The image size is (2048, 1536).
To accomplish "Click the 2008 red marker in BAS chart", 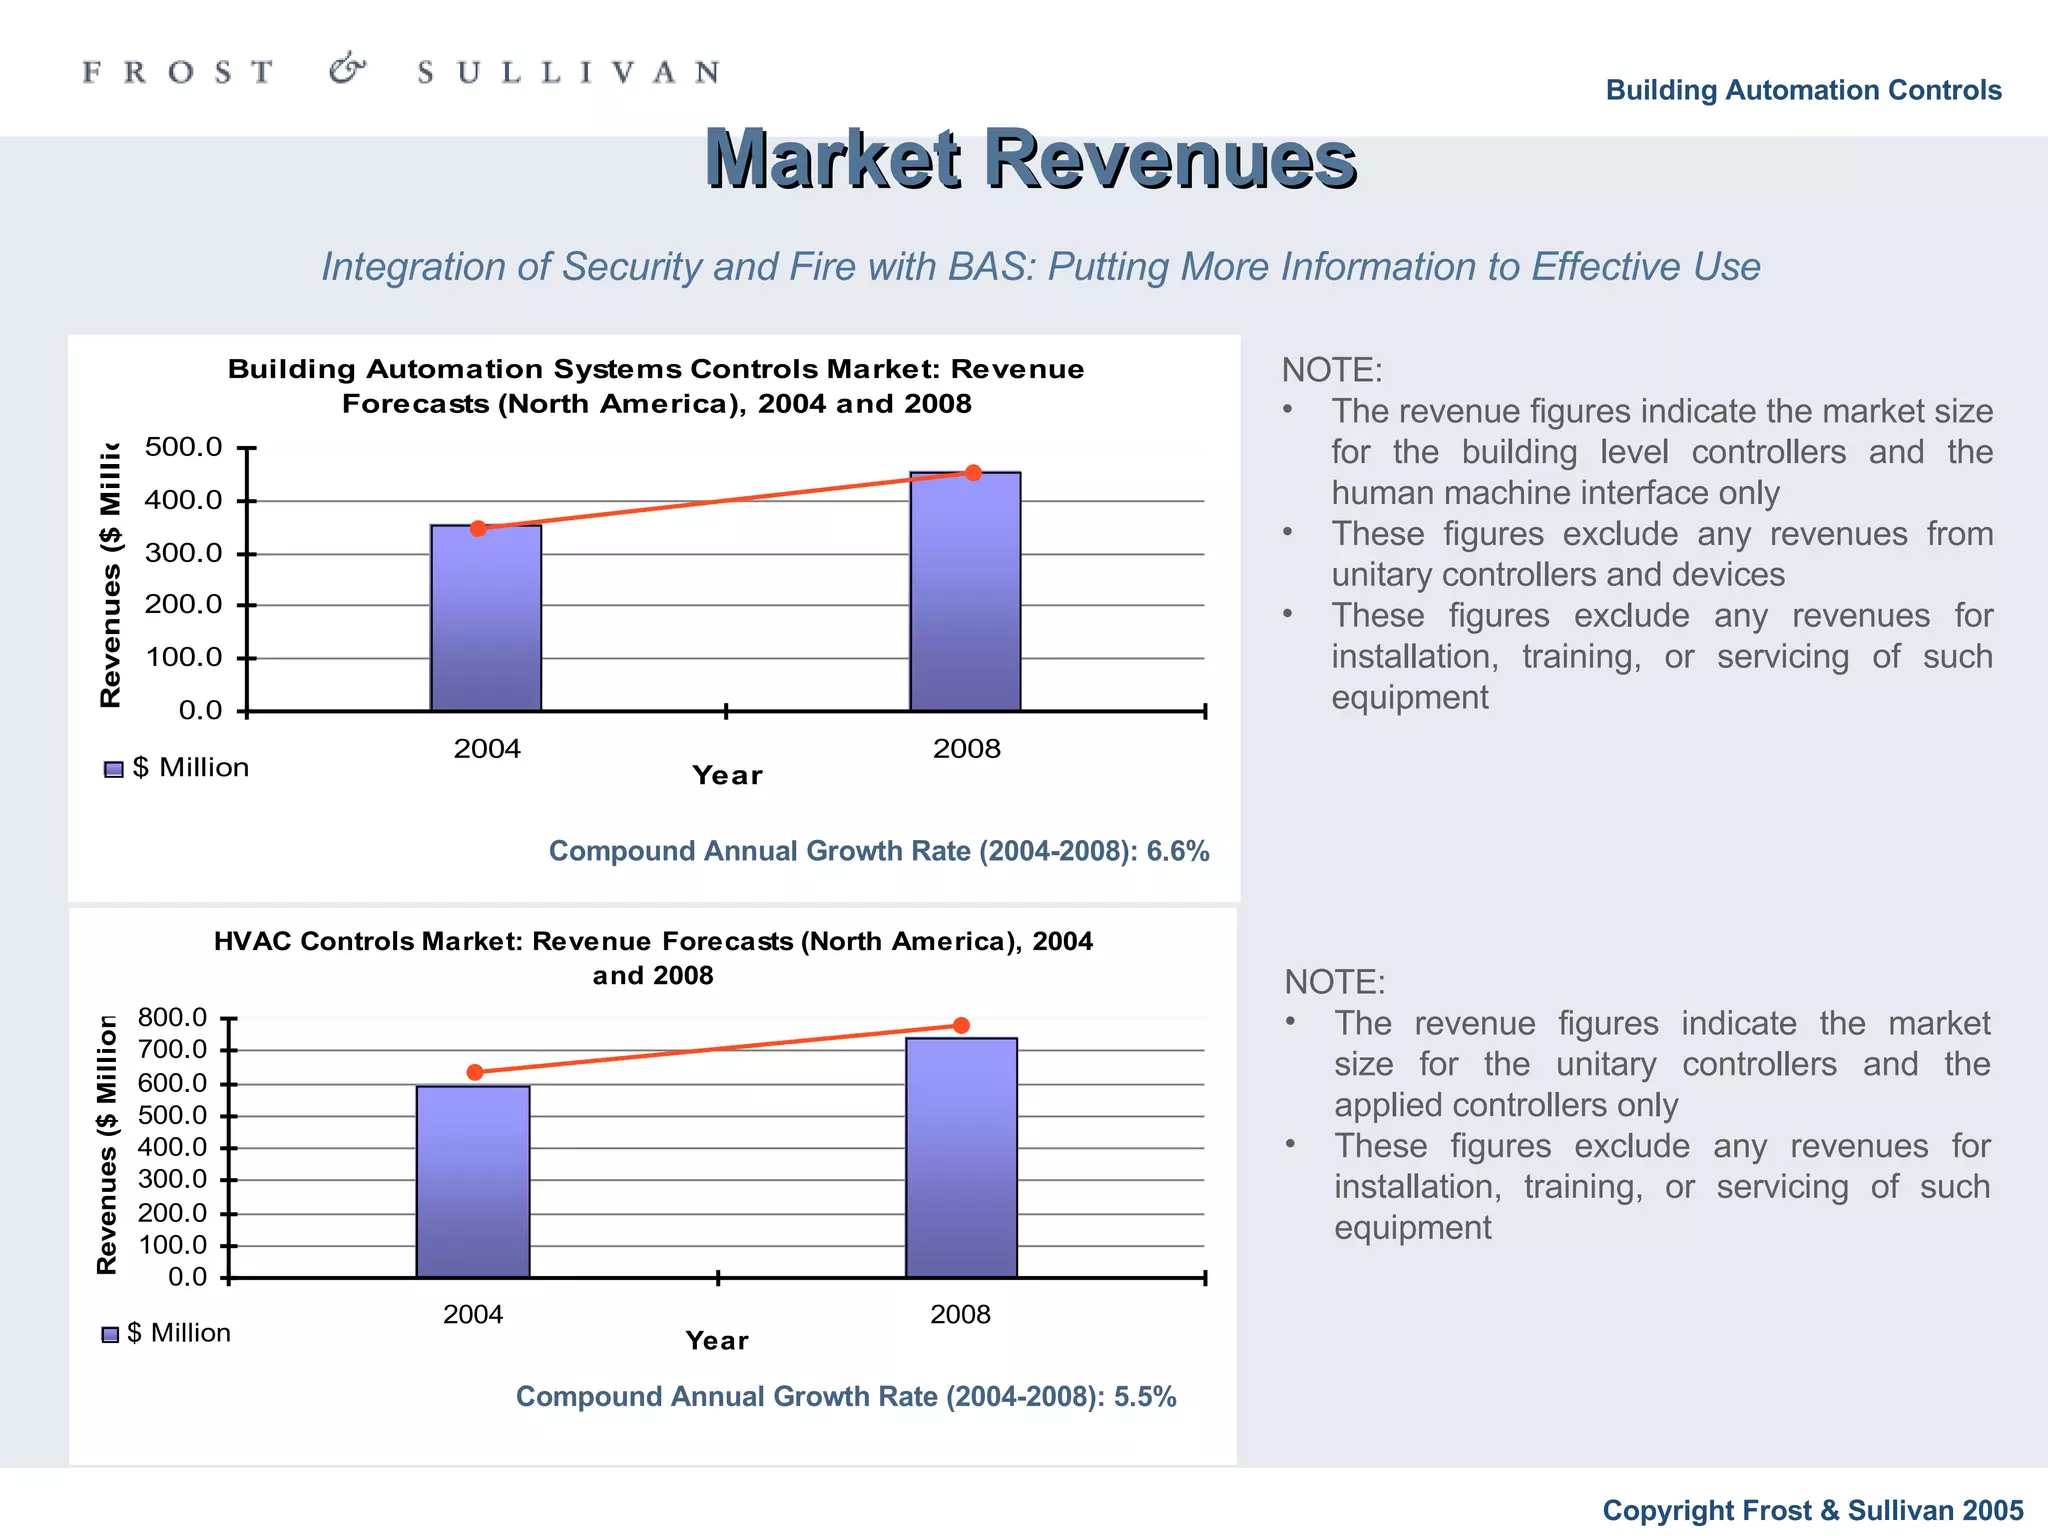I will [x=973, y=473].
